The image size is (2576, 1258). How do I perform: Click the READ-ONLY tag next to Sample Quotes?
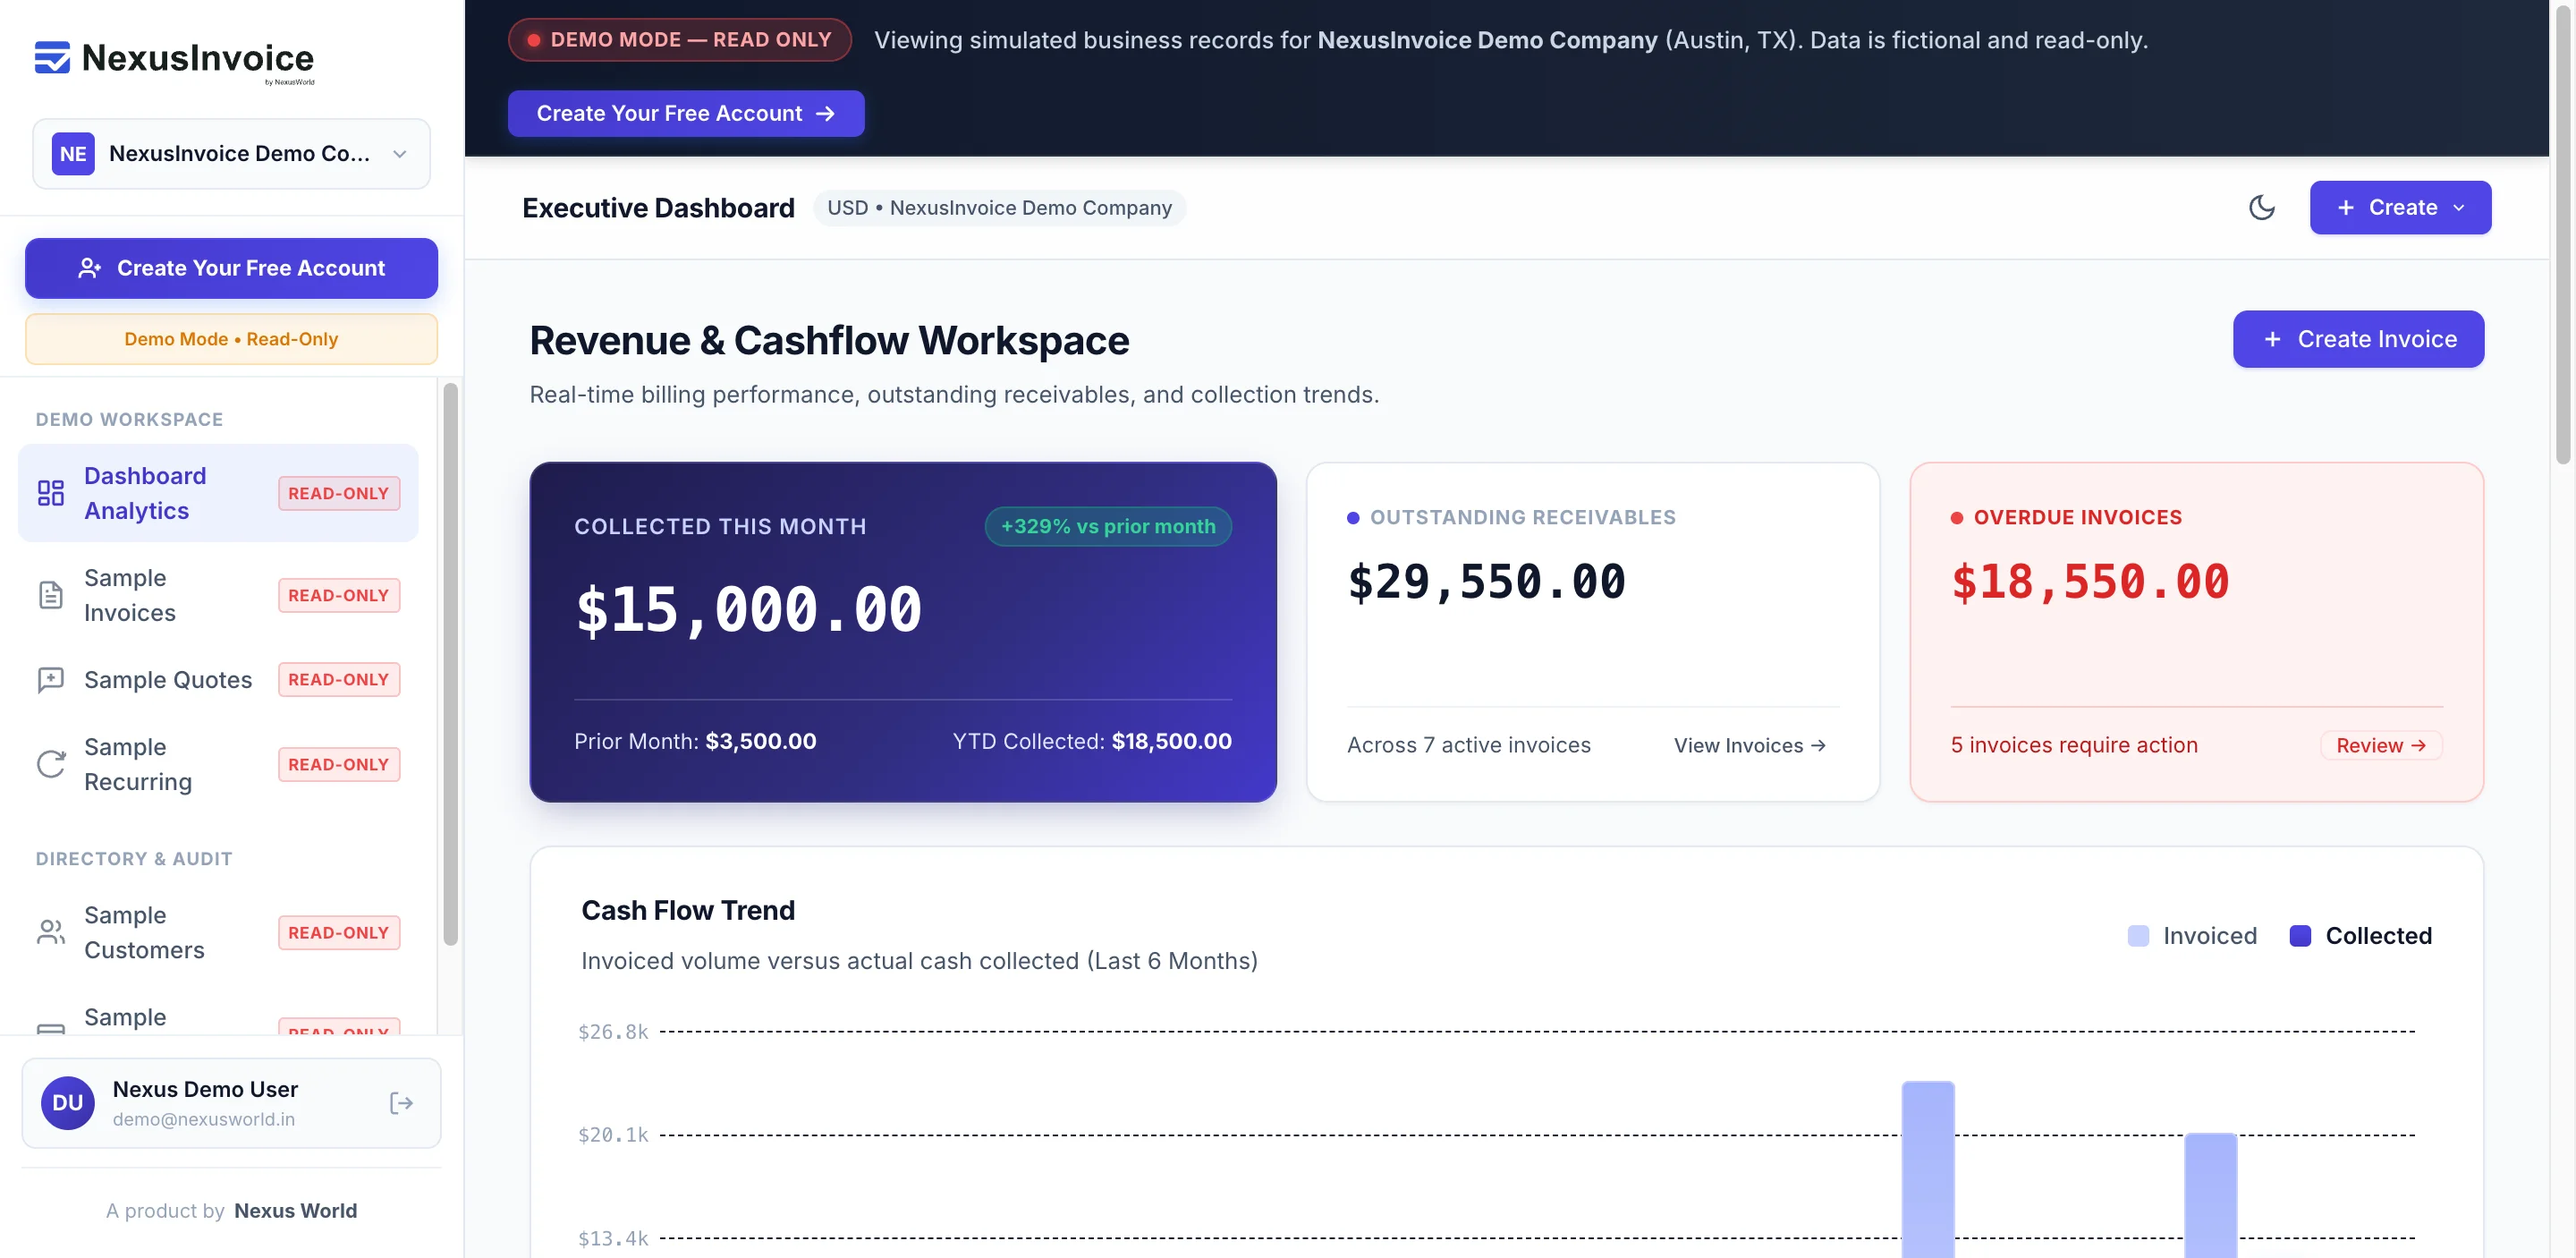tap(339, 680)
